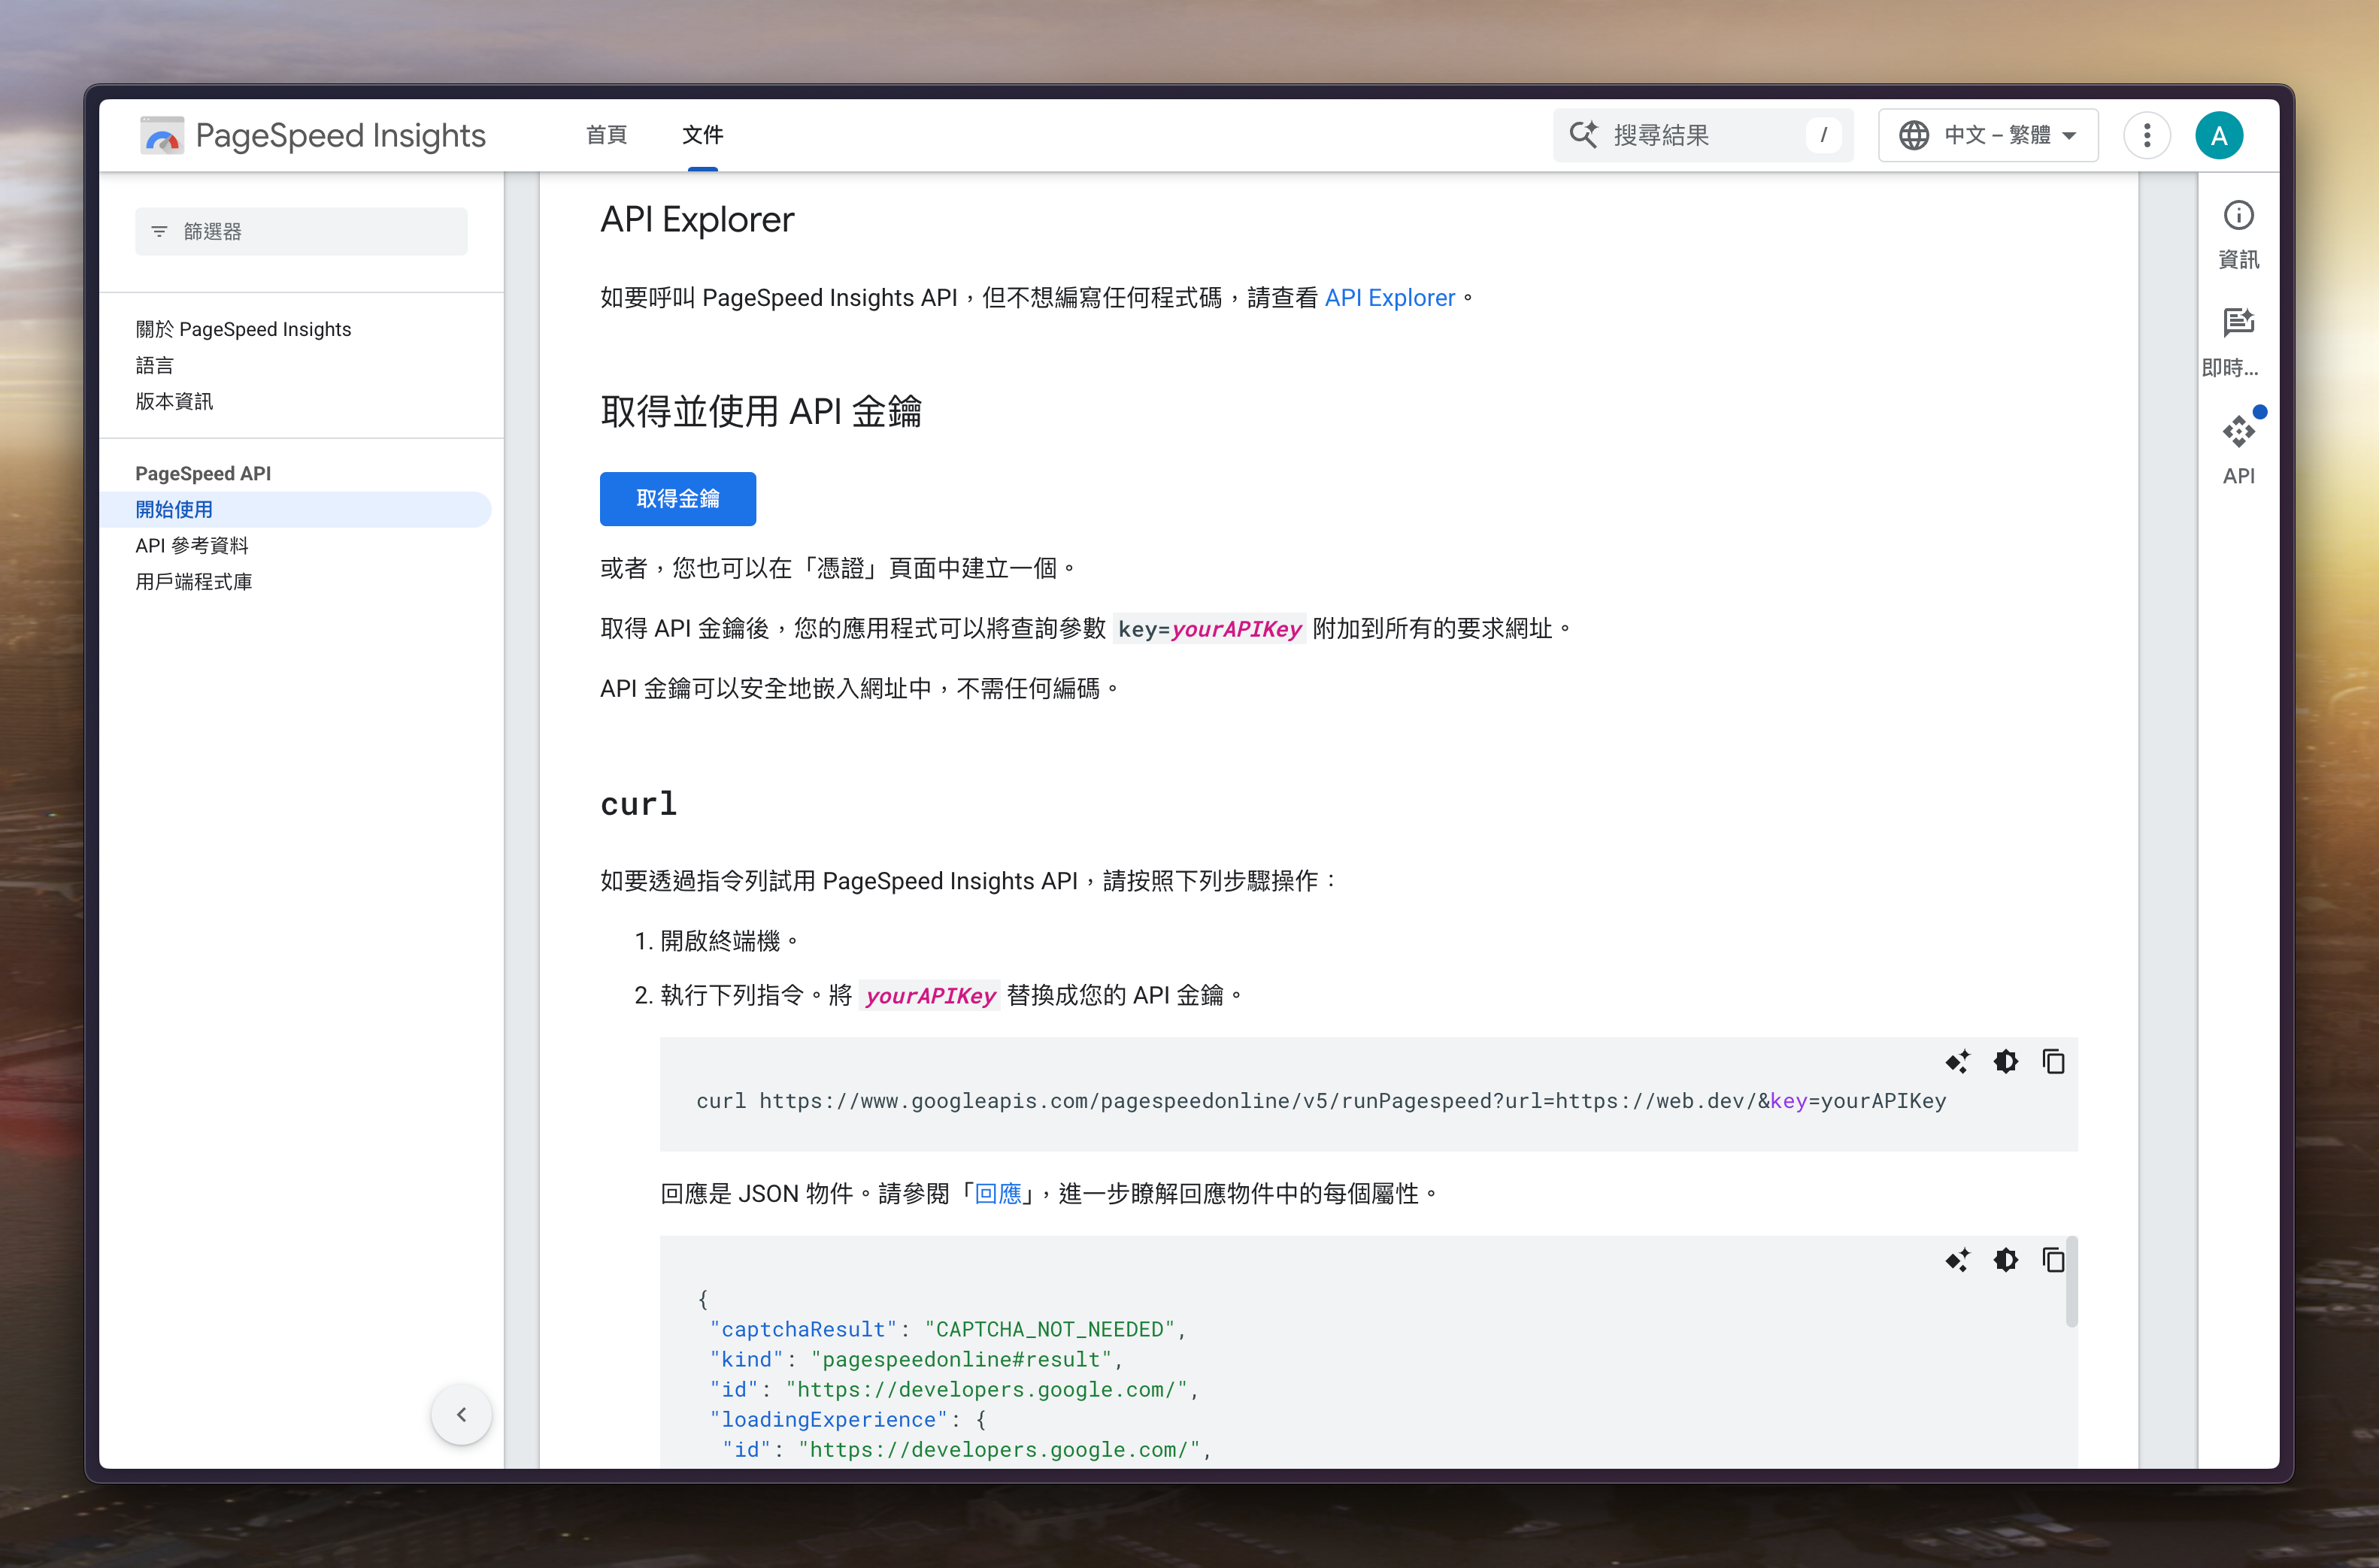Toggle dark theme on curl command block
2379x1568 pixels.
tap(2005, 1061)
